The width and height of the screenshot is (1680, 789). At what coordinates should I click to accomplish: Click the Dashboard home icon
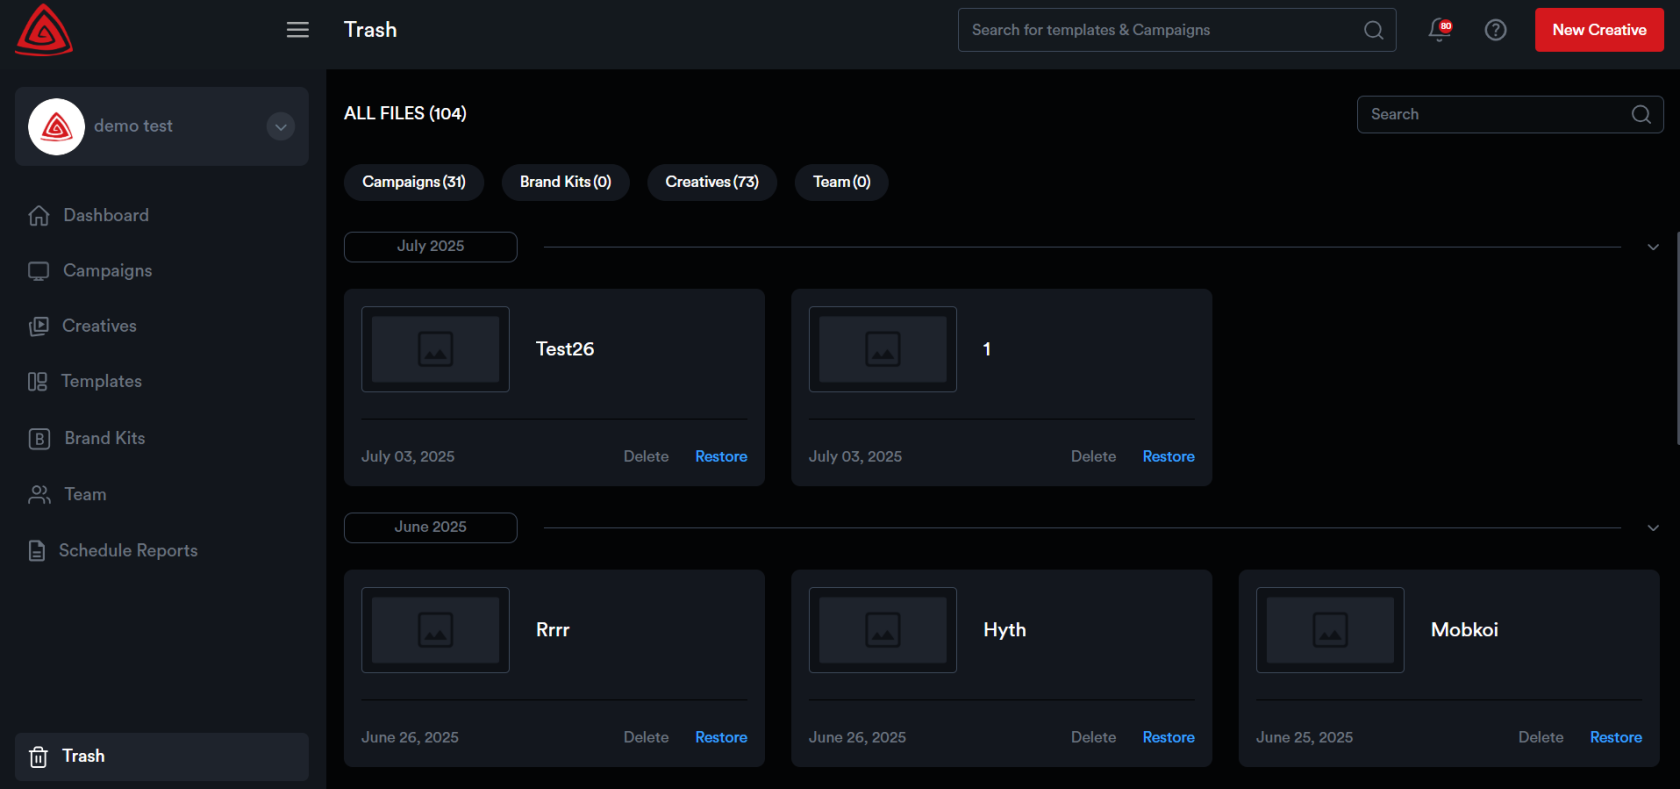(39, 216)
